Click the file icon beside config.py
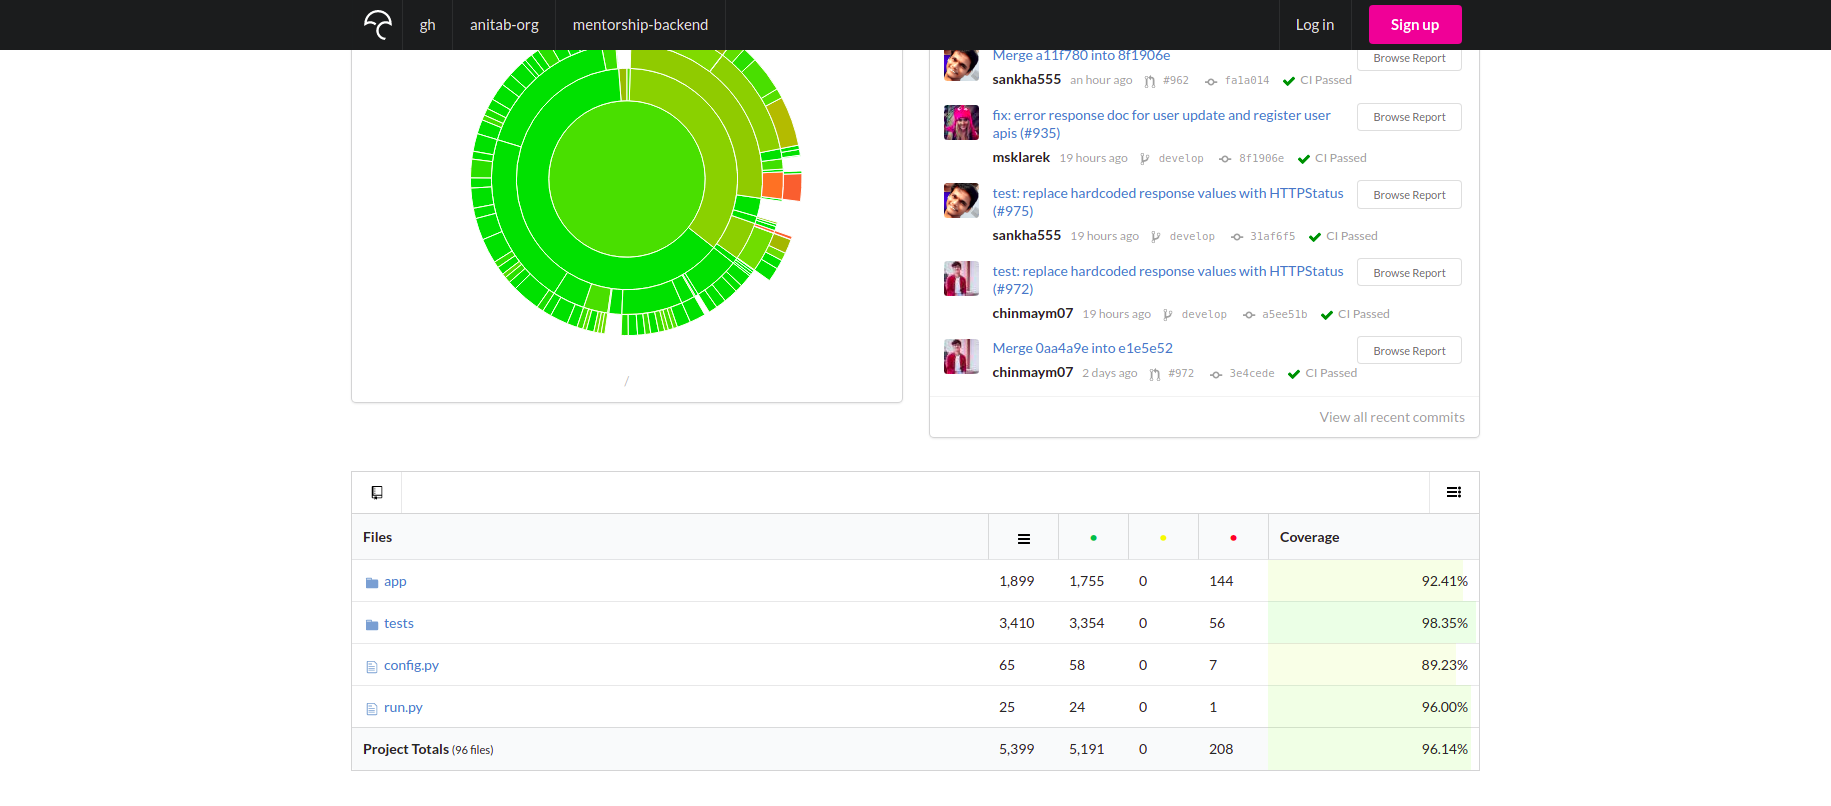1831x806 pixels. [x=372, y=666]
